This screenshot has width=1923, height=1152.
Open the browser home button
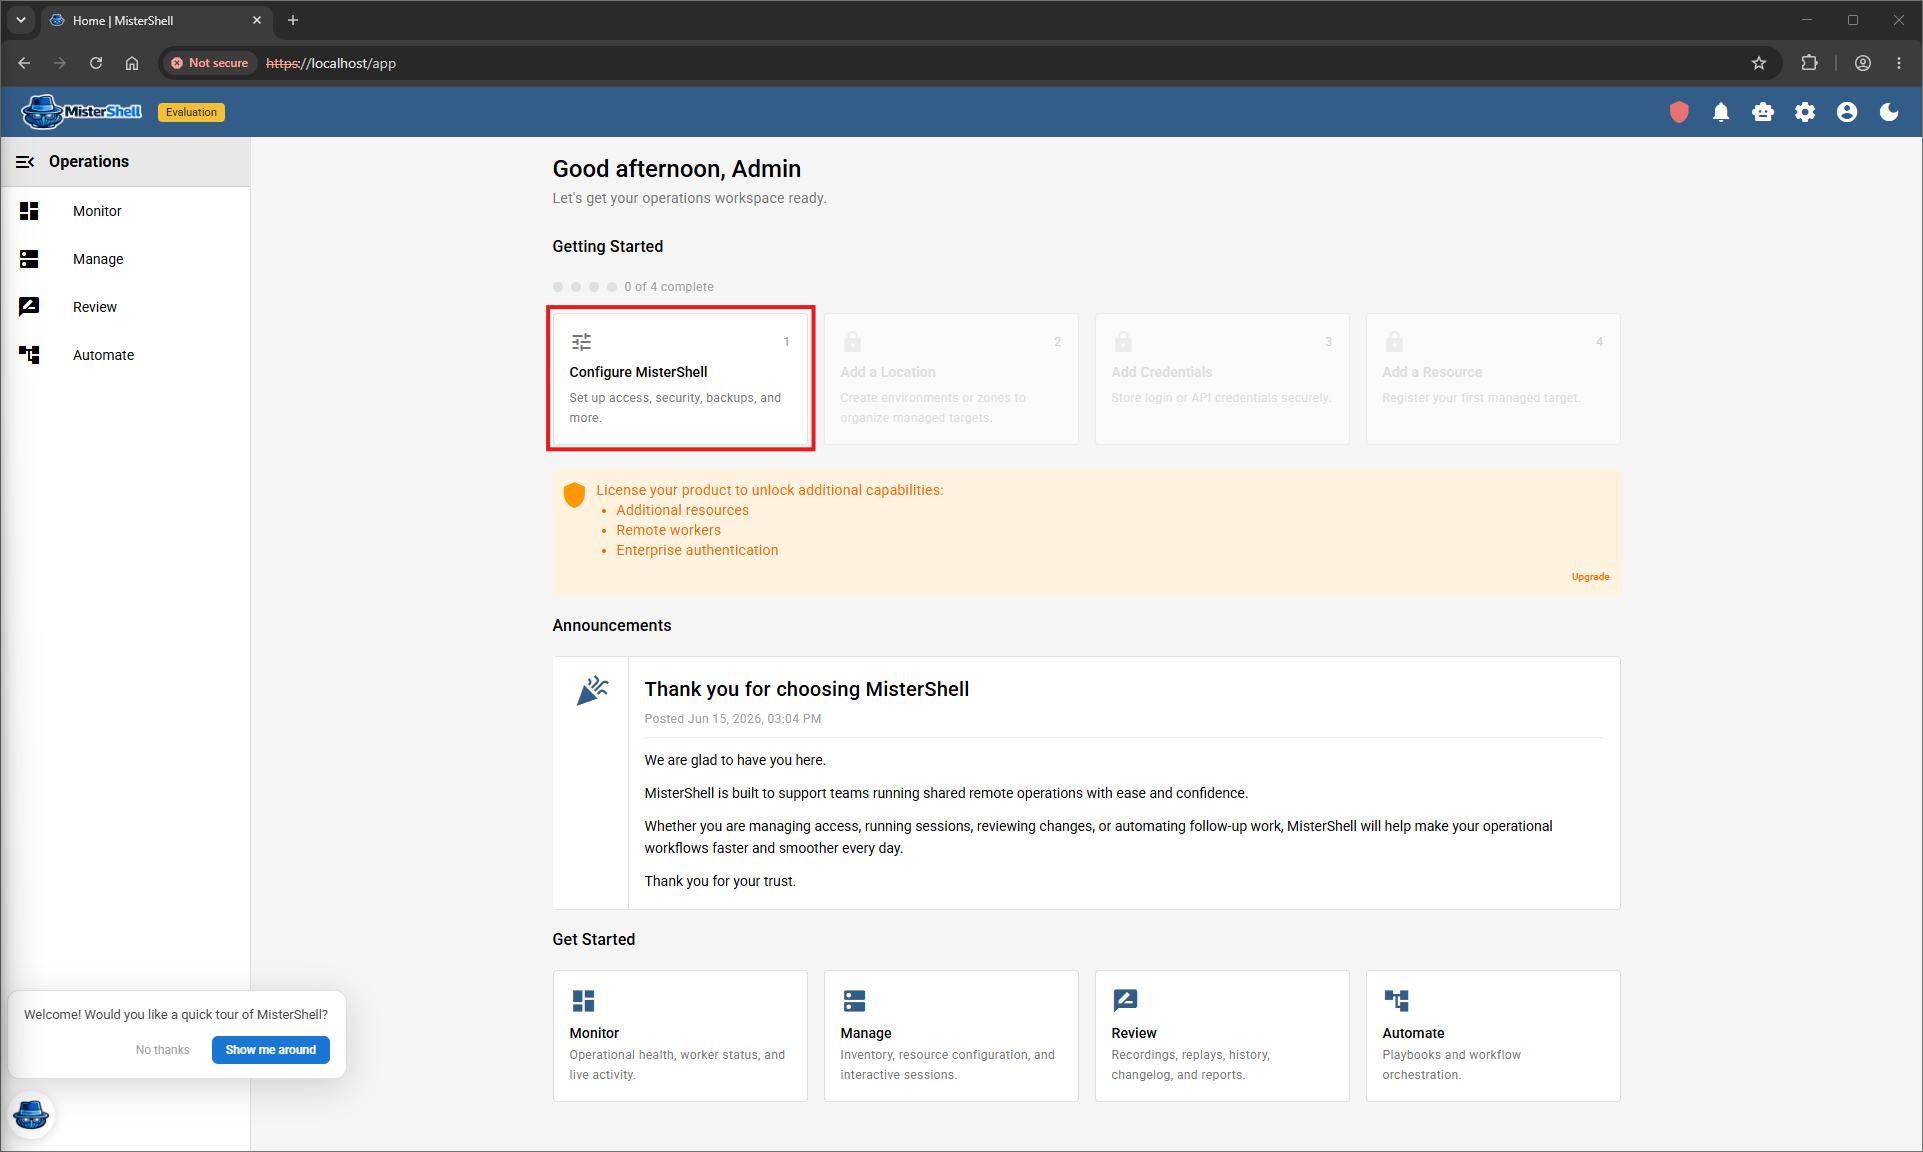132,63
